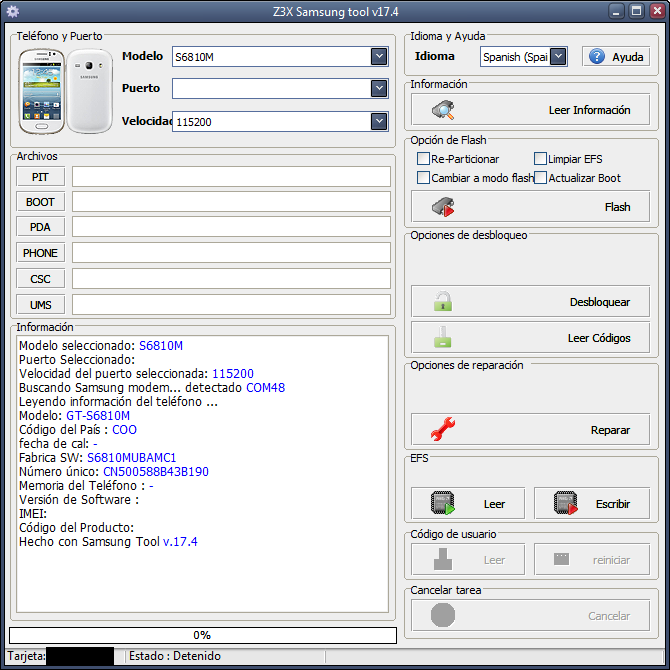The width and height of the screenshot is (670, 670).
Task: Click the EFS Escribir chip icon
Action: (565, 503)
